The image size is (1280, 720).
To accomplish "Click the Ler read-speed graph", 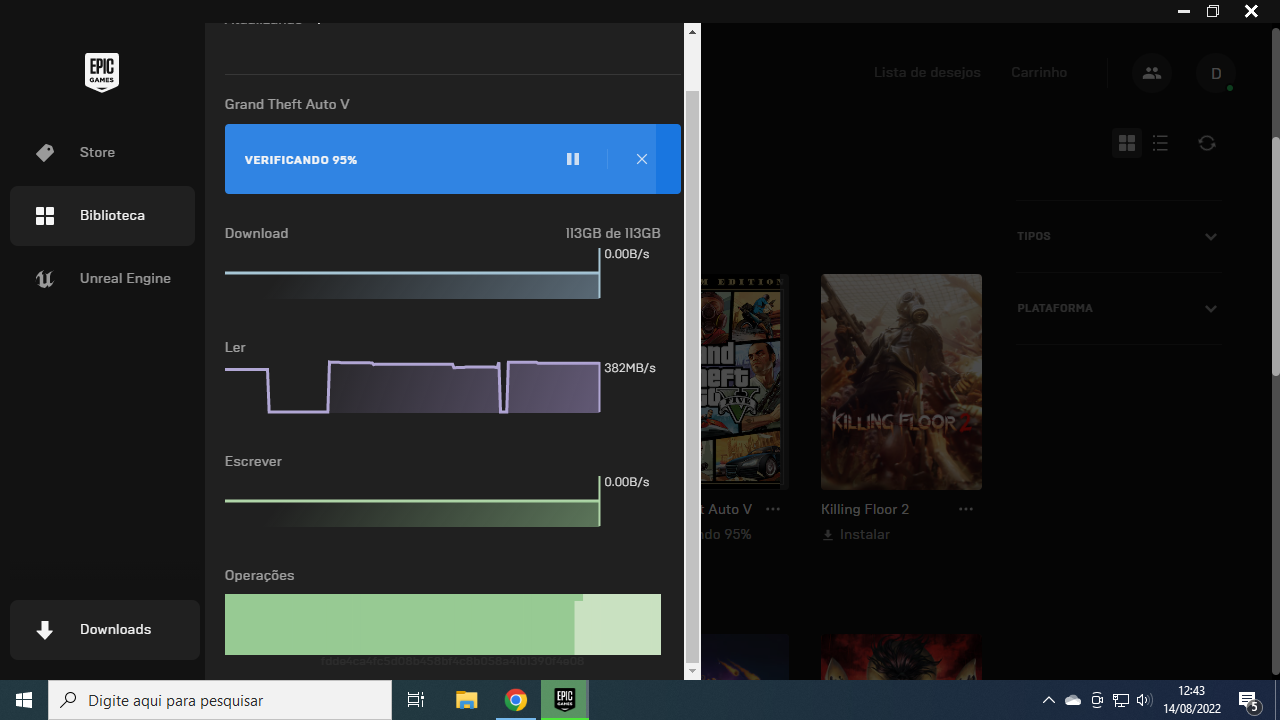I will (x=412, y=387).
